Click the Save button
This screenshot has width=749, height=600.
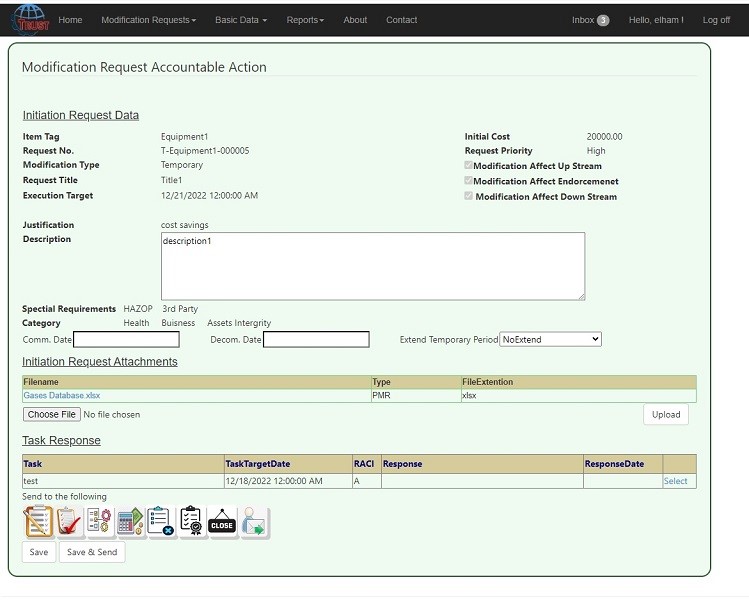click(39, 552)
